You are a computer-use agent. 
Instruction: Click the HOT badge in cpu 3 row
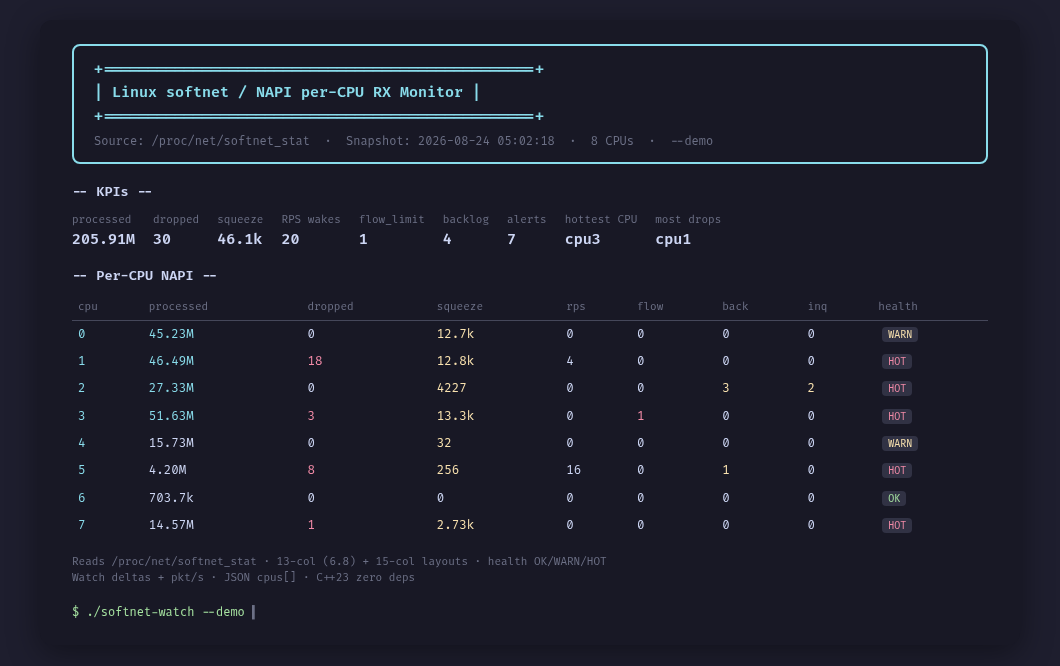(897, 416)
